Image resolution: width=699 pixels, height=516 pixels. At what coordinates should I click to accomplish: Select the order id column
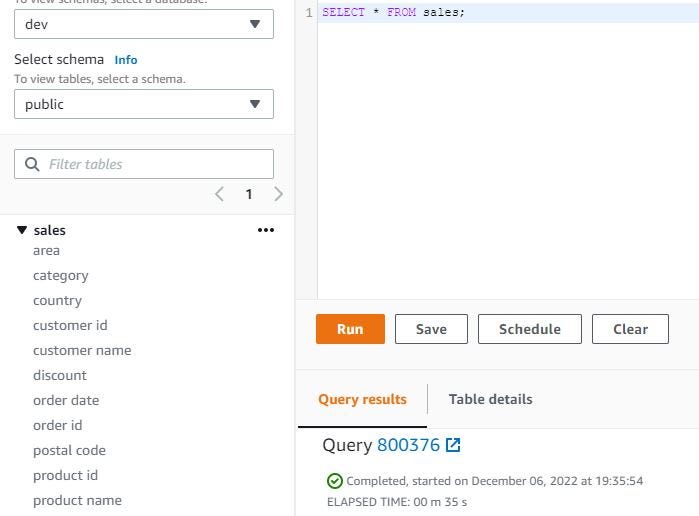(58, 425)
